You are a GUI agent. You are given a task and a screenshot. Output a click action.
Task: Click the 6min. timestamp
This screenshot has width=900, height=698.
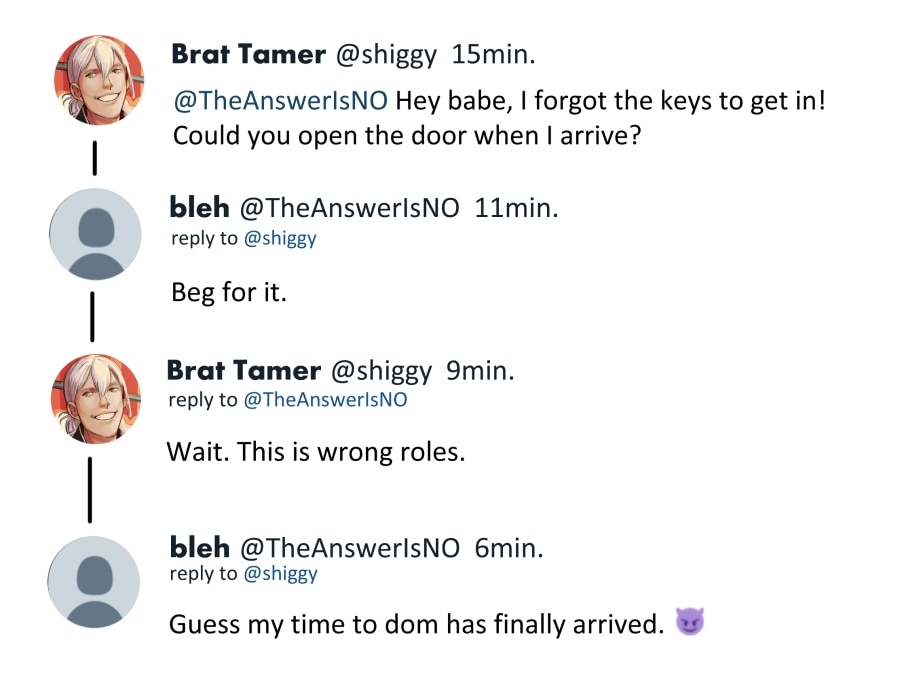(509, 547)
